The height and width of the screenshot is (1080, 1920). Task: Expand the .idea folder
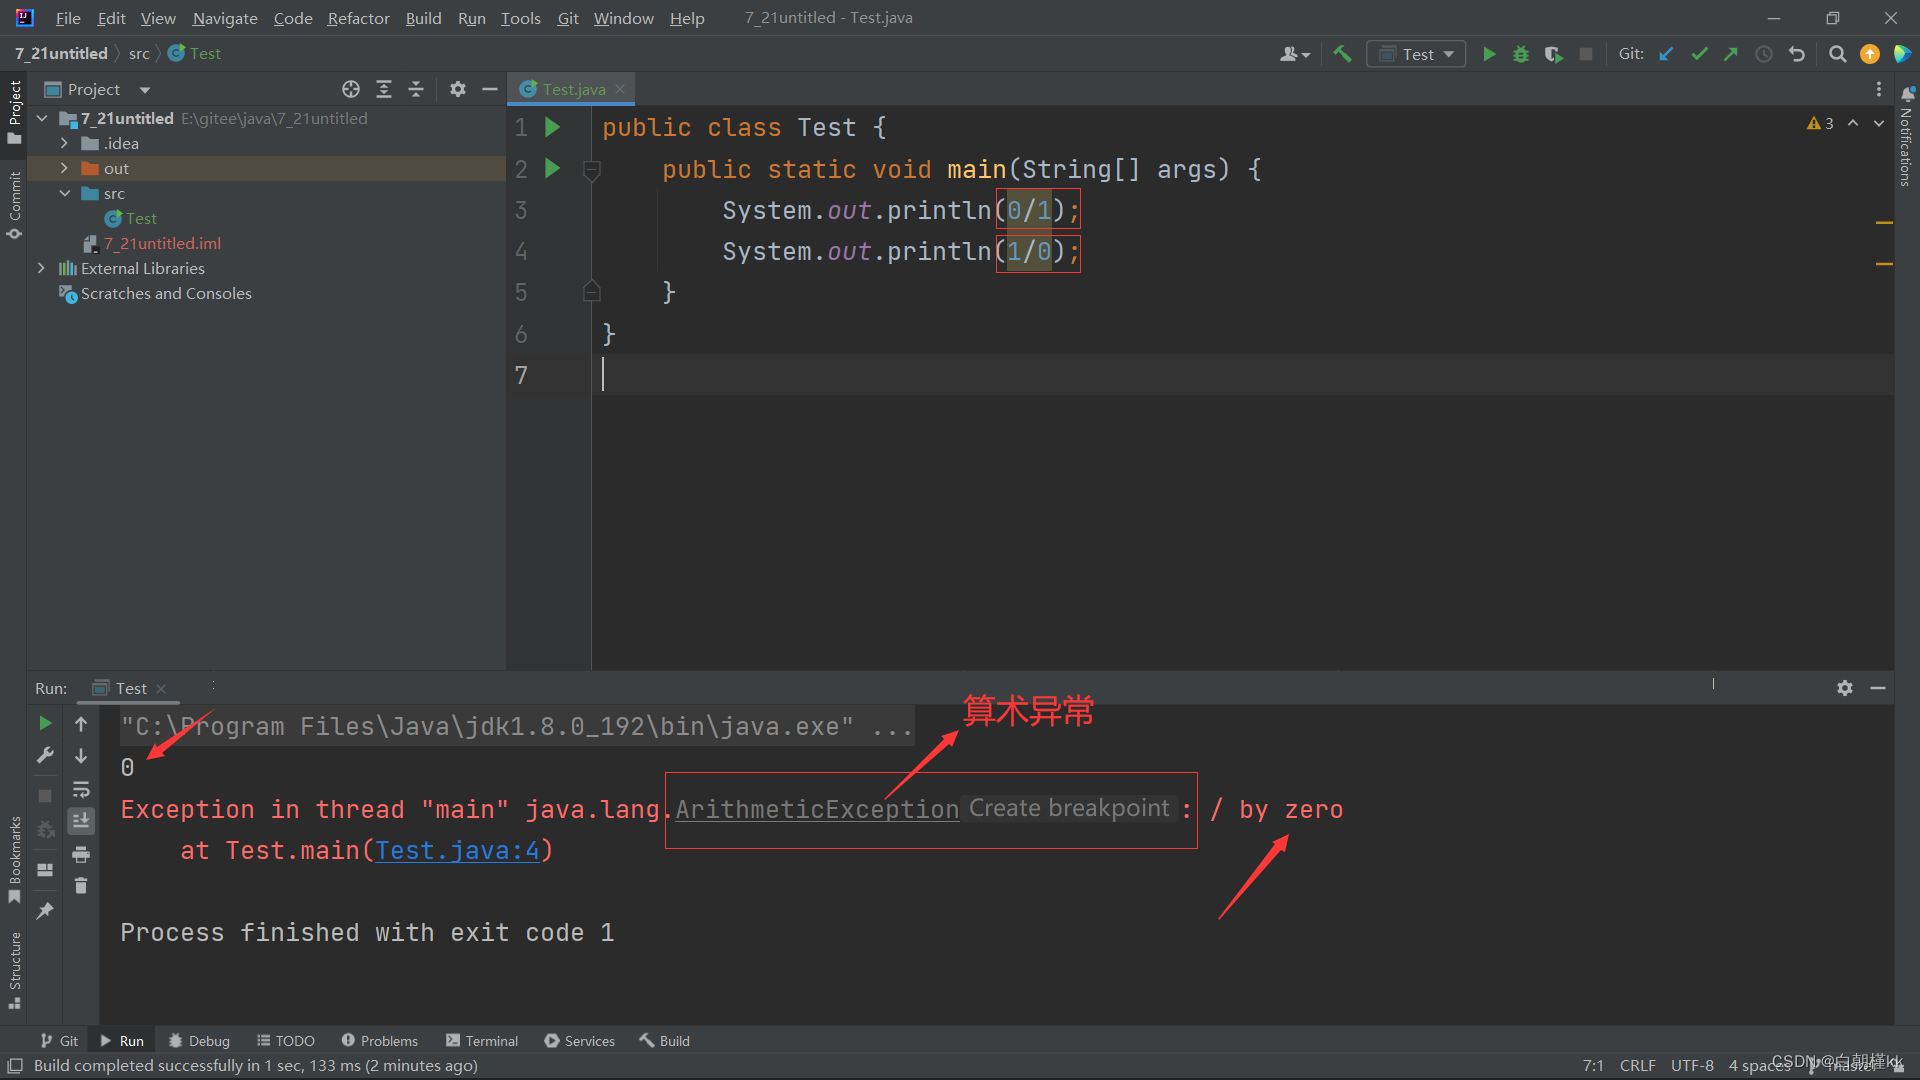(x=64, y=143)
